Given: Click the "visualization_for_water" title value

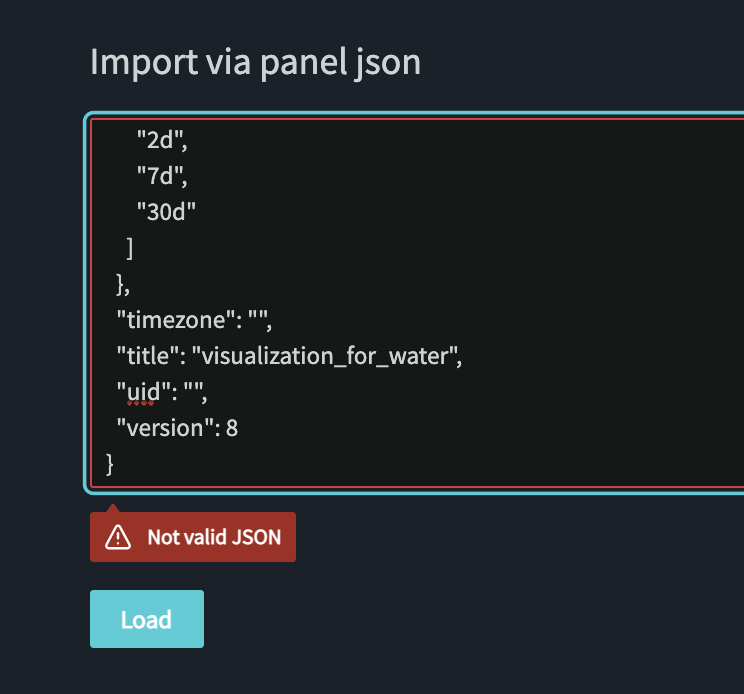Looking at the screenshot, I should (x=325, y=356).
